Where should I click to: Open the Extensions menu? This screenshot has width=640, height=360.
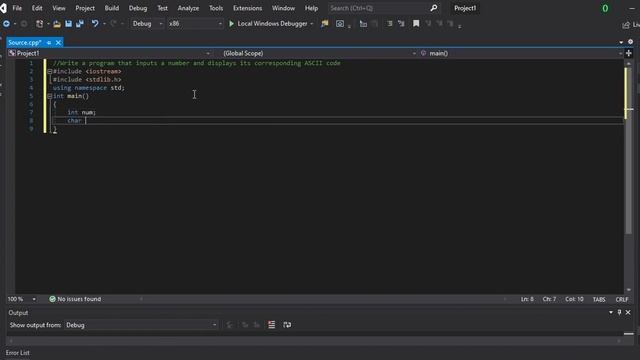[x=247, y=8]
